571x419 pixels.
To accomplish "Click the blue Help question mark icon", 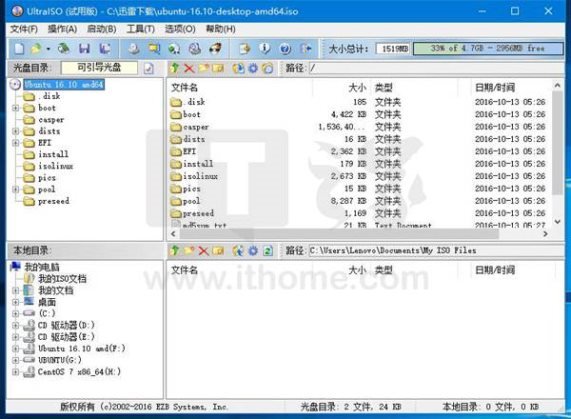I will (285, 48).
